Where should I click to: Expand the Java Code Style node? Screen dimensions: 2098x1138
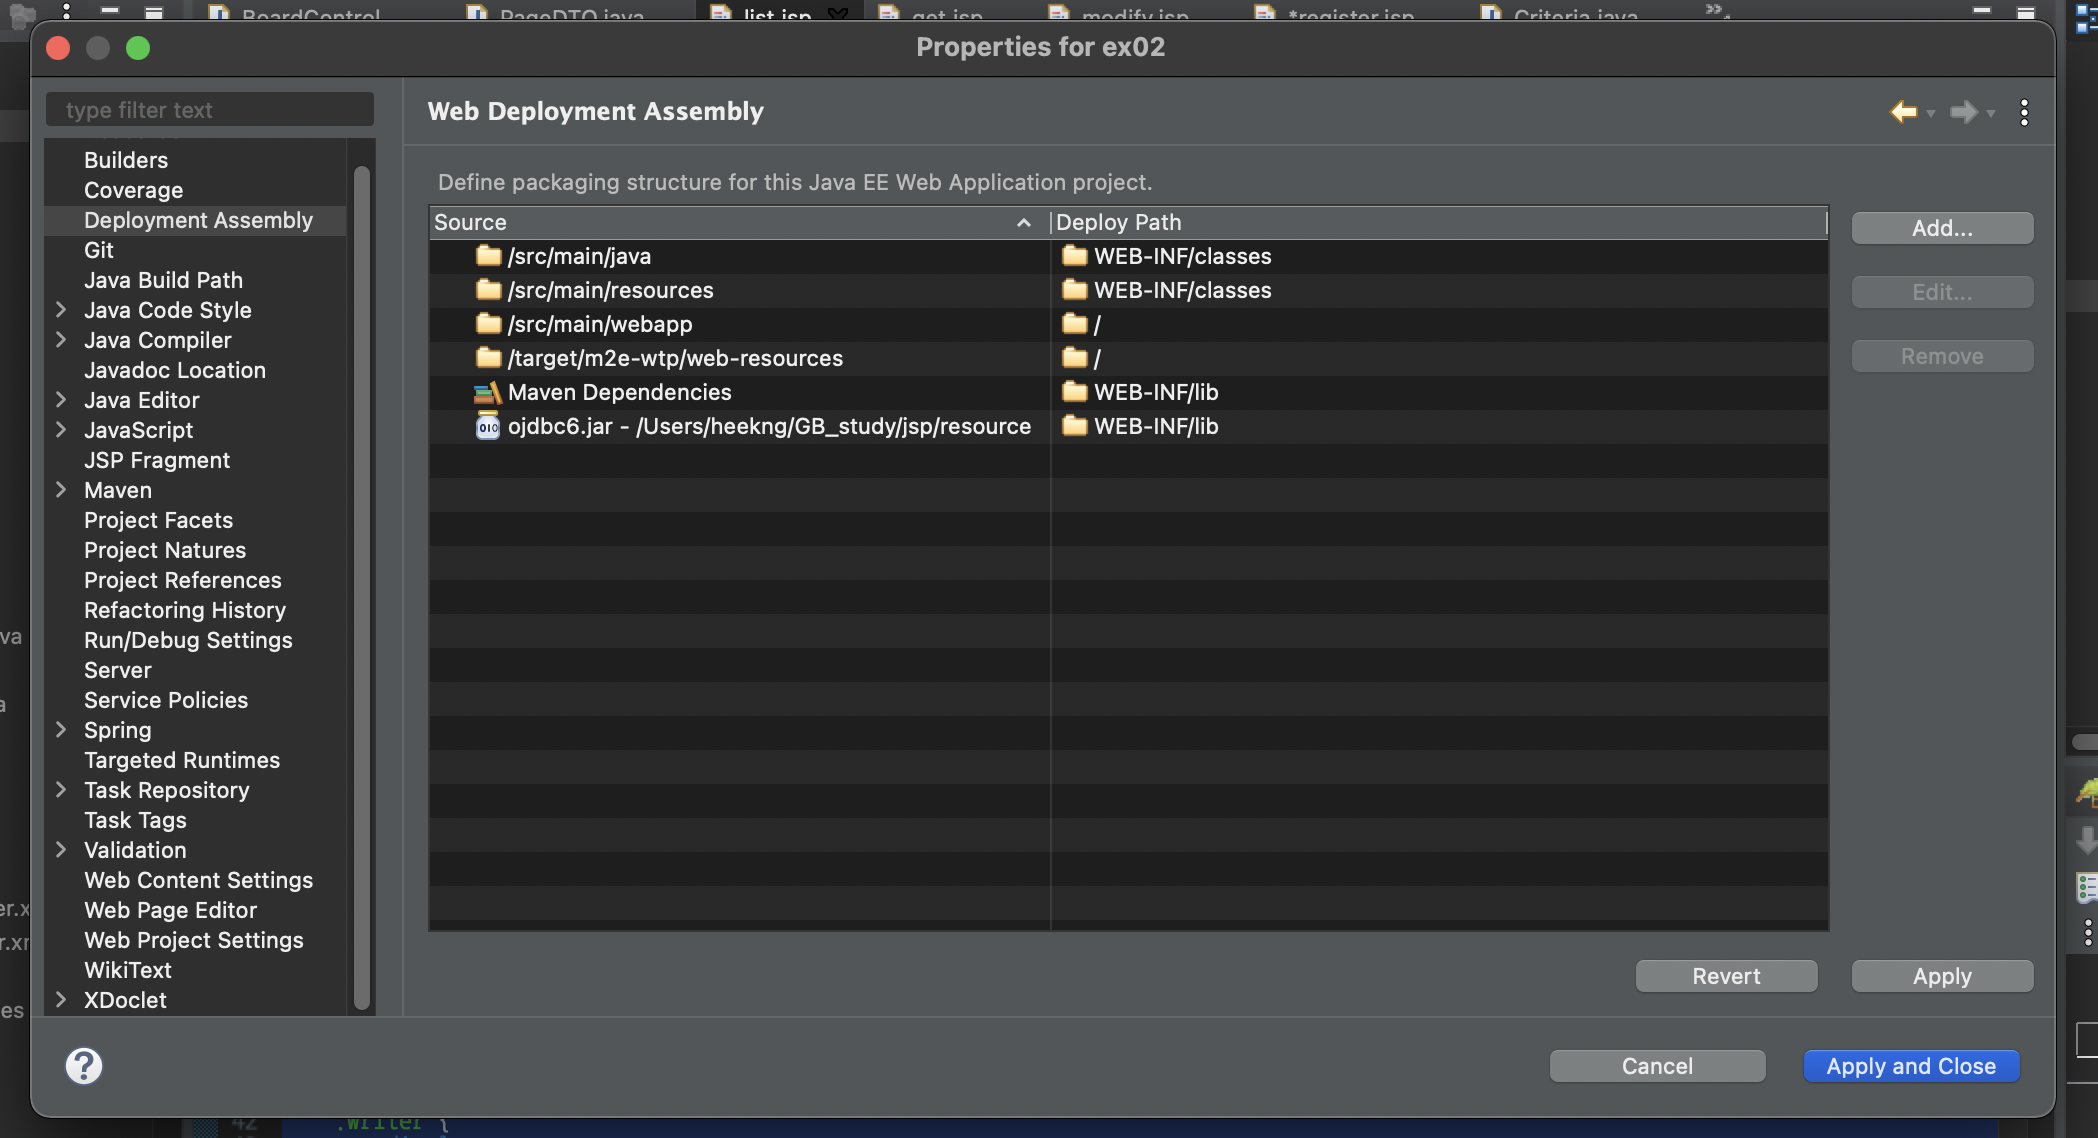[x=61, y=310]
